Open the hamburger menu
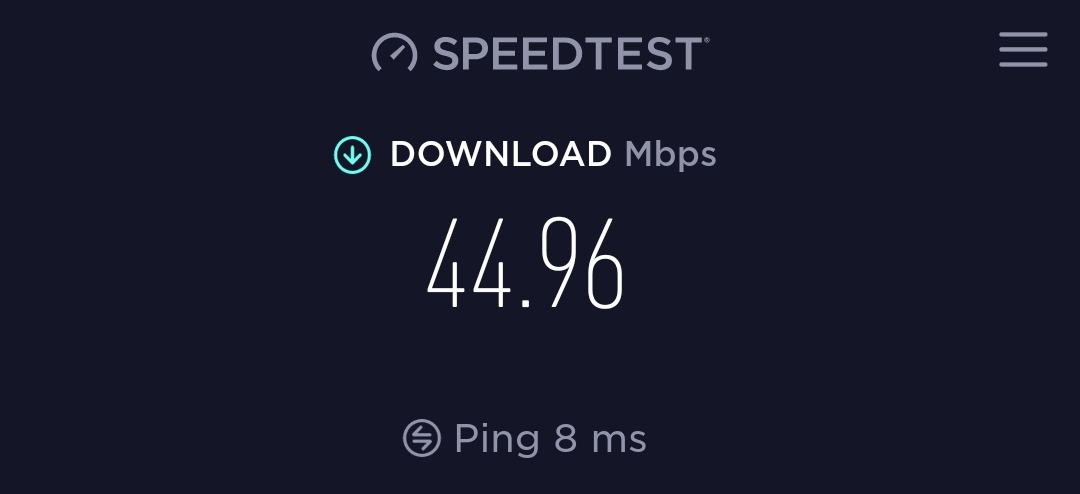Image resolution: width=1080 pixels, height=494 pixels. point(1023,50)
